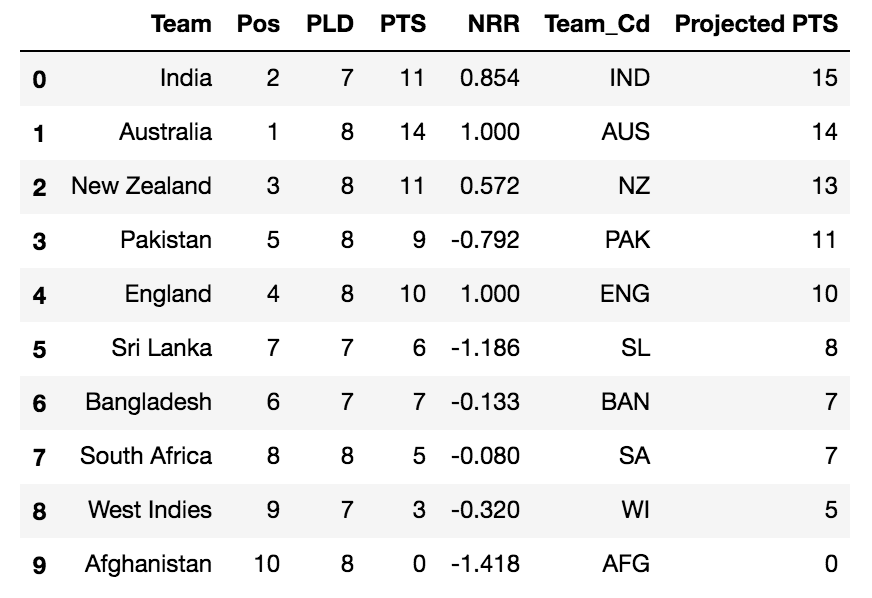Screen dimensions: 872x598
Task: Click the Pos column header
Action: (259, 24)
